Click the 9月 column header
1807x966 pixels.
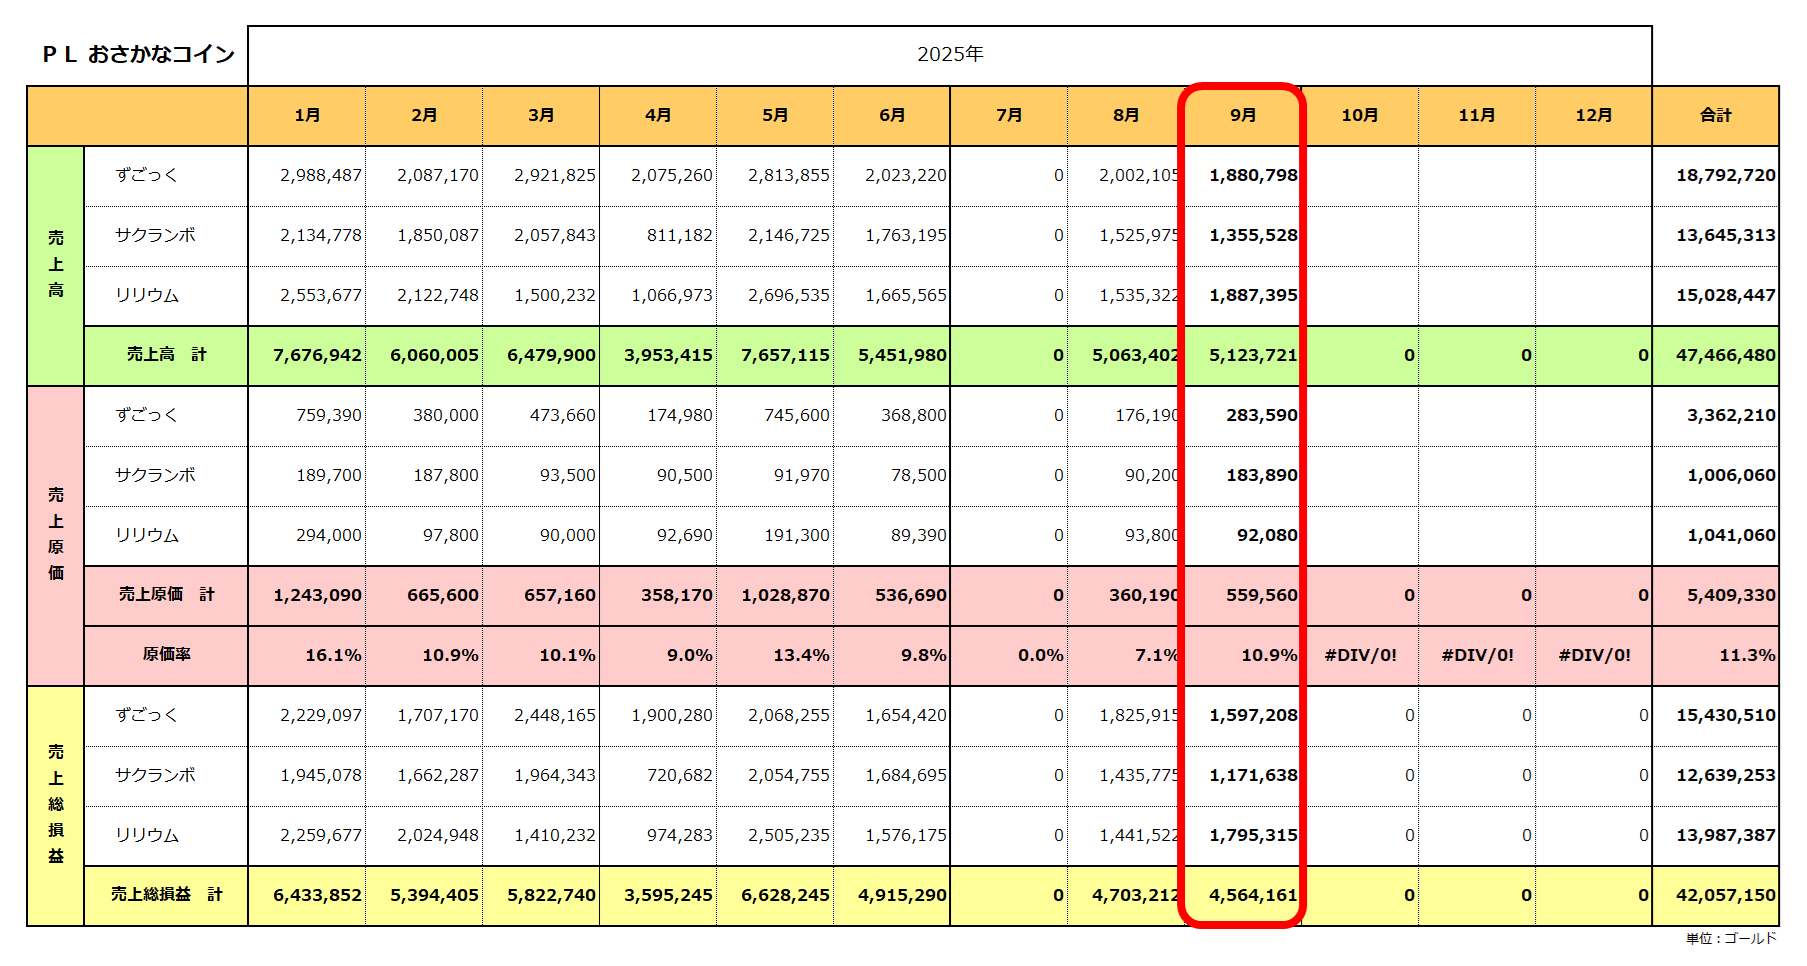1242,115
